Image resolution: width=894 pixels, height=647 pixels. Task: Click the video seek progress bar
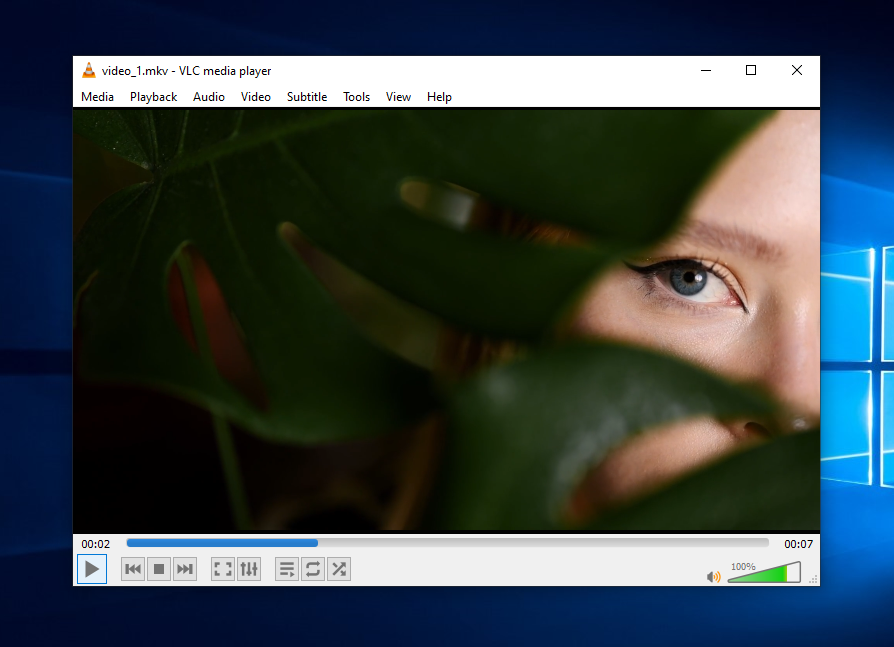coord(447,543)
